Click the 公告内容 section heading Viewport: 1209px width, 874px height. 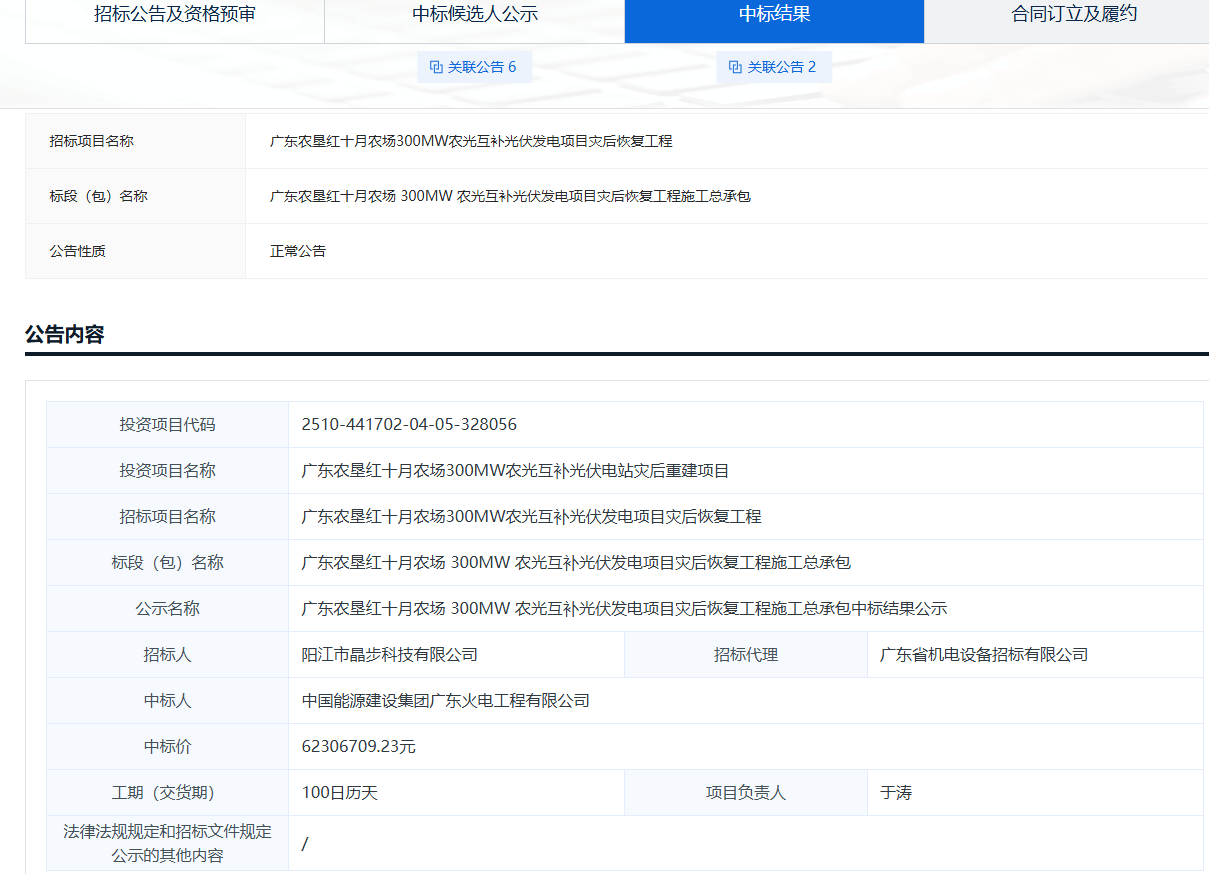pos(65,335)
